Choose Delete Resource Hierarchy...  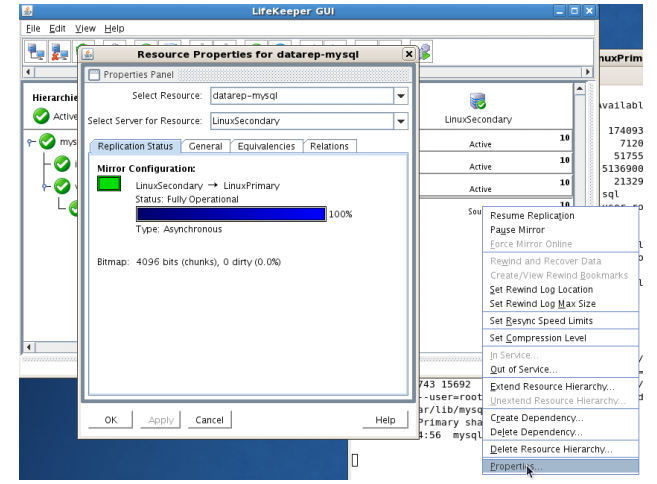560,449
